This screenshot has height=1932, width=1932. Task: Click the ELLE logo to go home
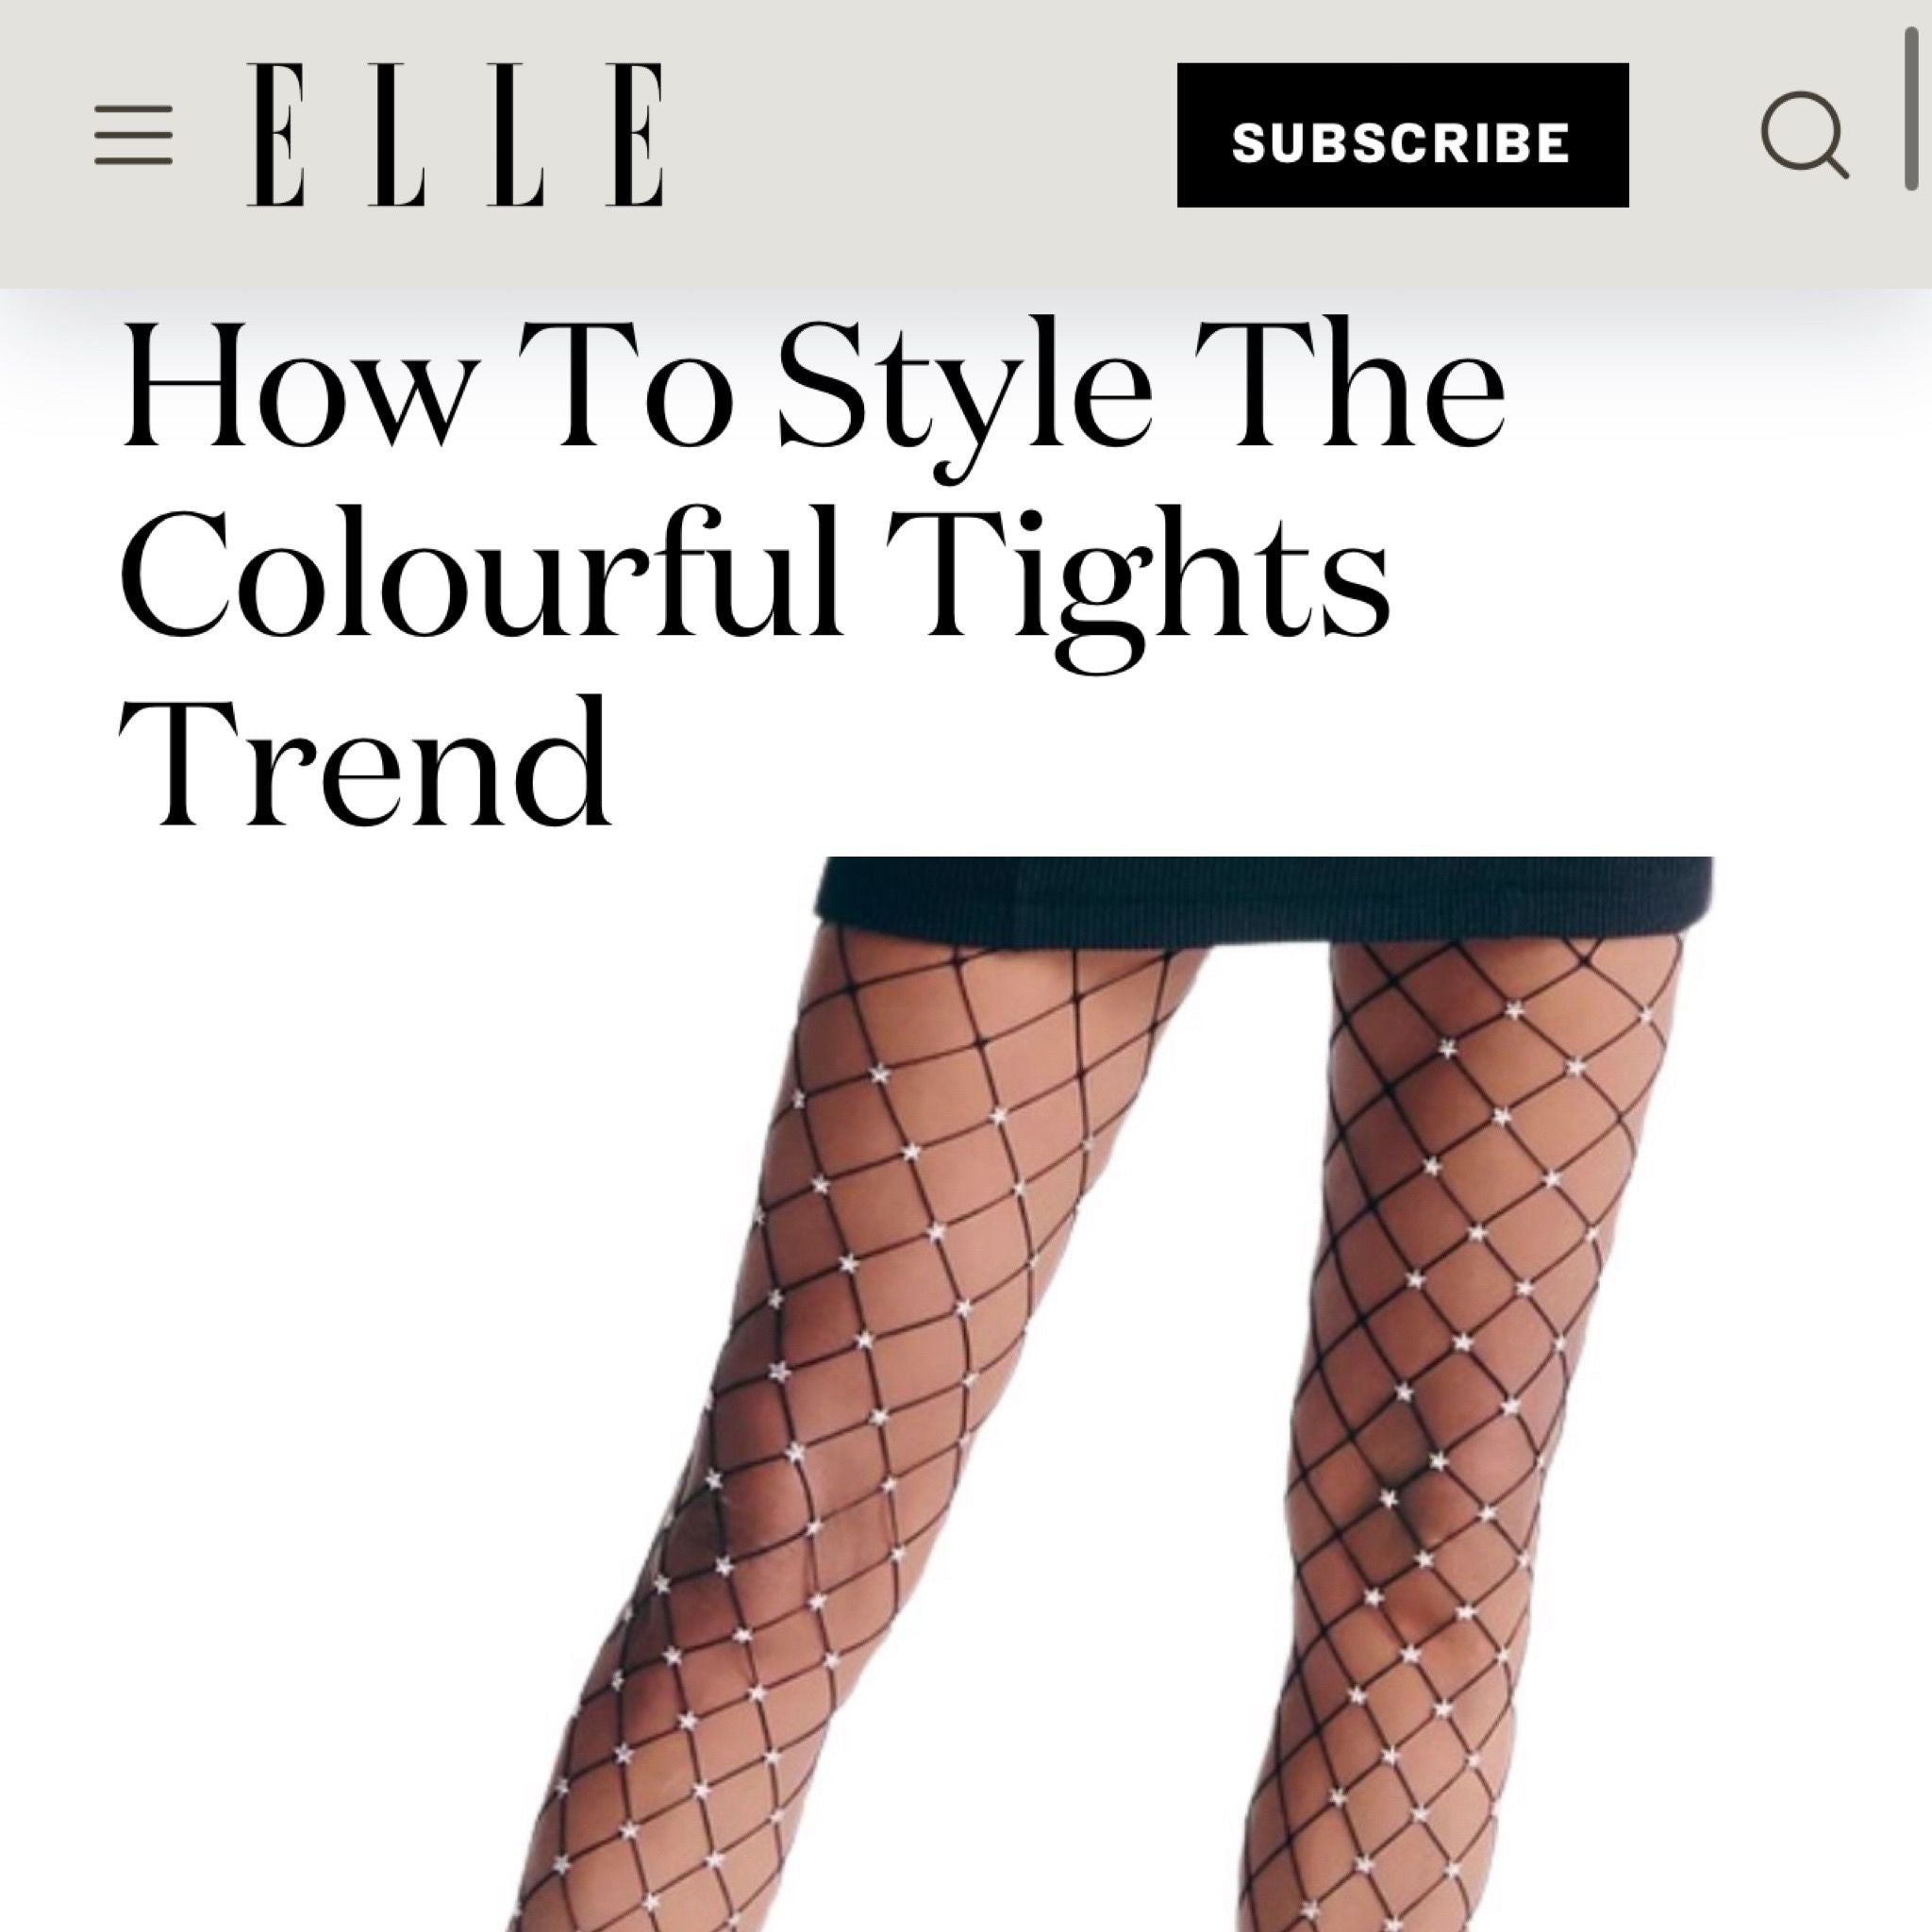(455, 135)
